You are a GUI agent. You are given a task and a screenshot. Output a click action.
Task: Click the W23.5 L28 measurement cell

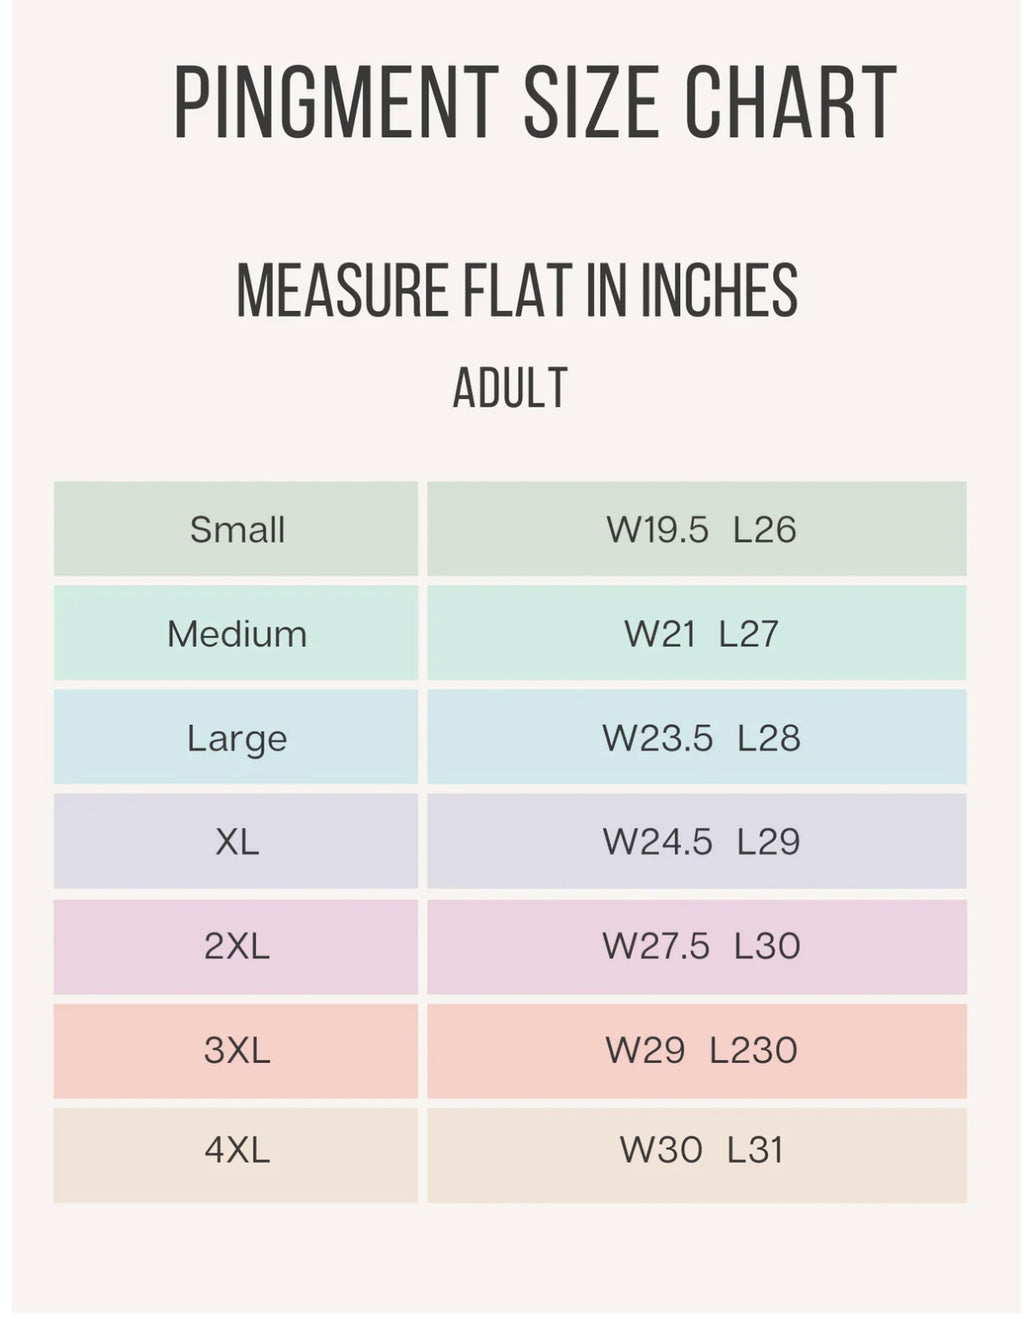coord(699,738)
